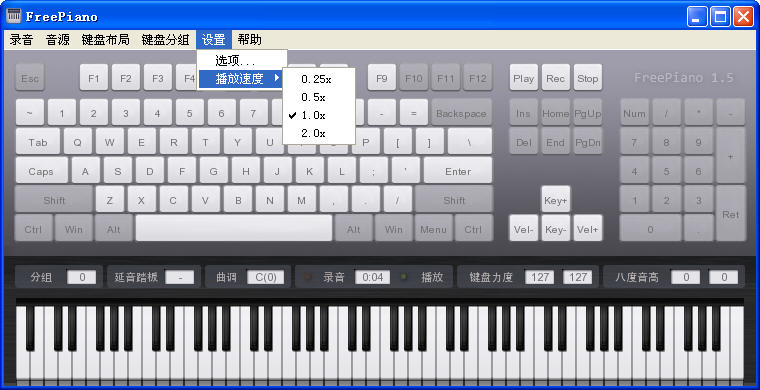Click the second 键盘力度 127 field

coord(578,277)
